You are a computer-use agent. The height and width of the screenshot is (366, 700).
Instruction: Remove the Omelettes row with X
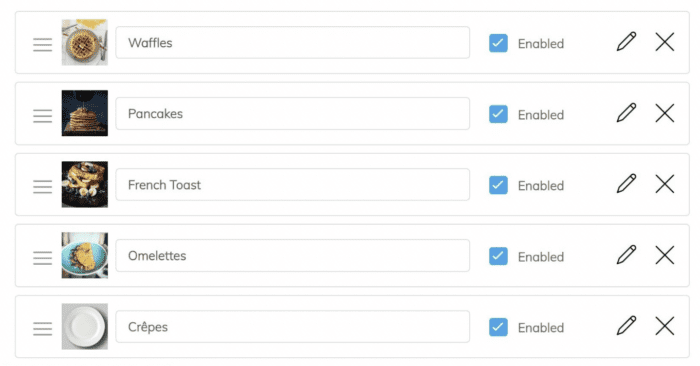pyautogui.click(x=665, y=255)
